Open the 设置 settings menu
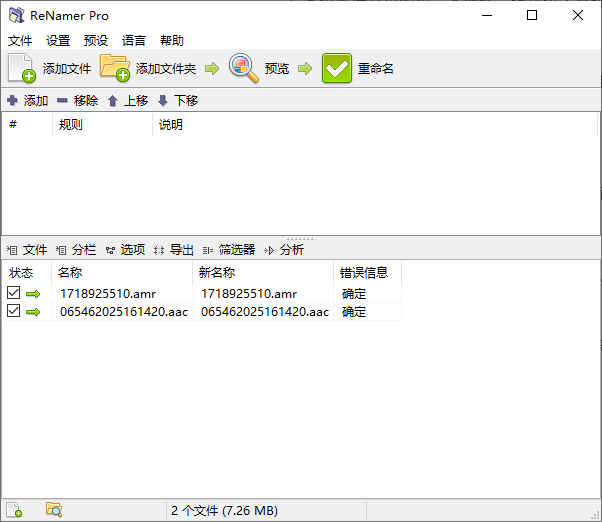The image size is (602, 522). (x=58, y=40)
